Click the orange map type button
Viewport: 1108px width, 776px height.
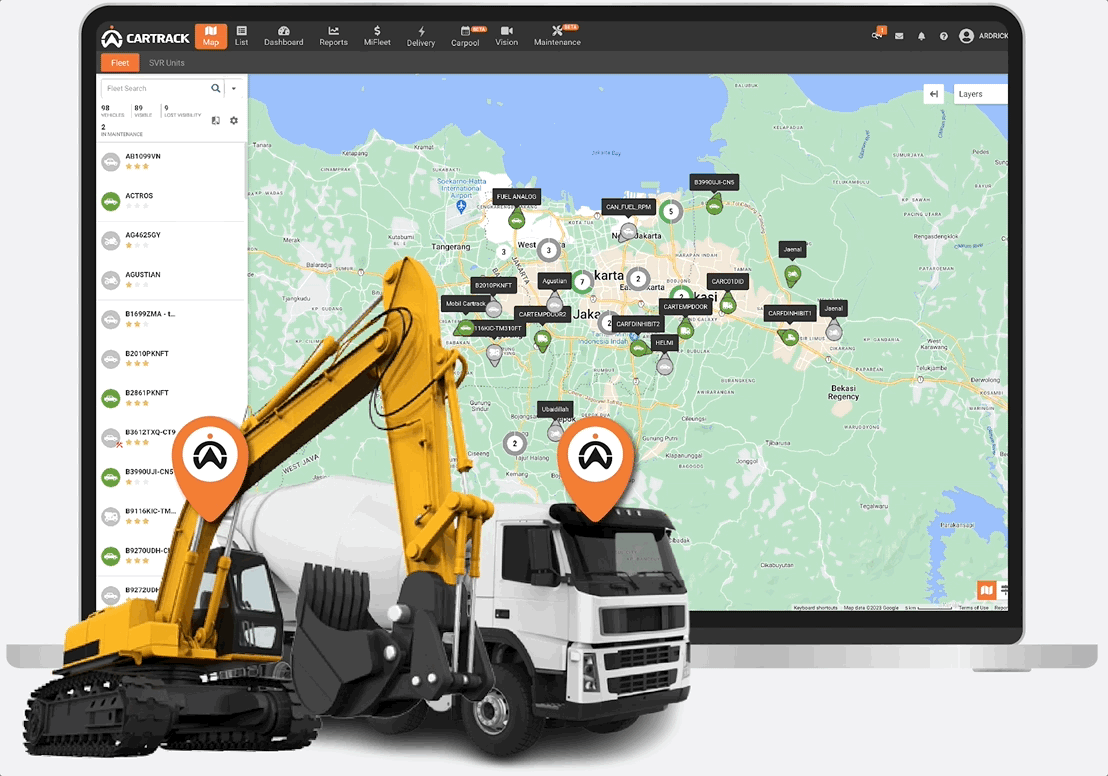tap(986, 589)
